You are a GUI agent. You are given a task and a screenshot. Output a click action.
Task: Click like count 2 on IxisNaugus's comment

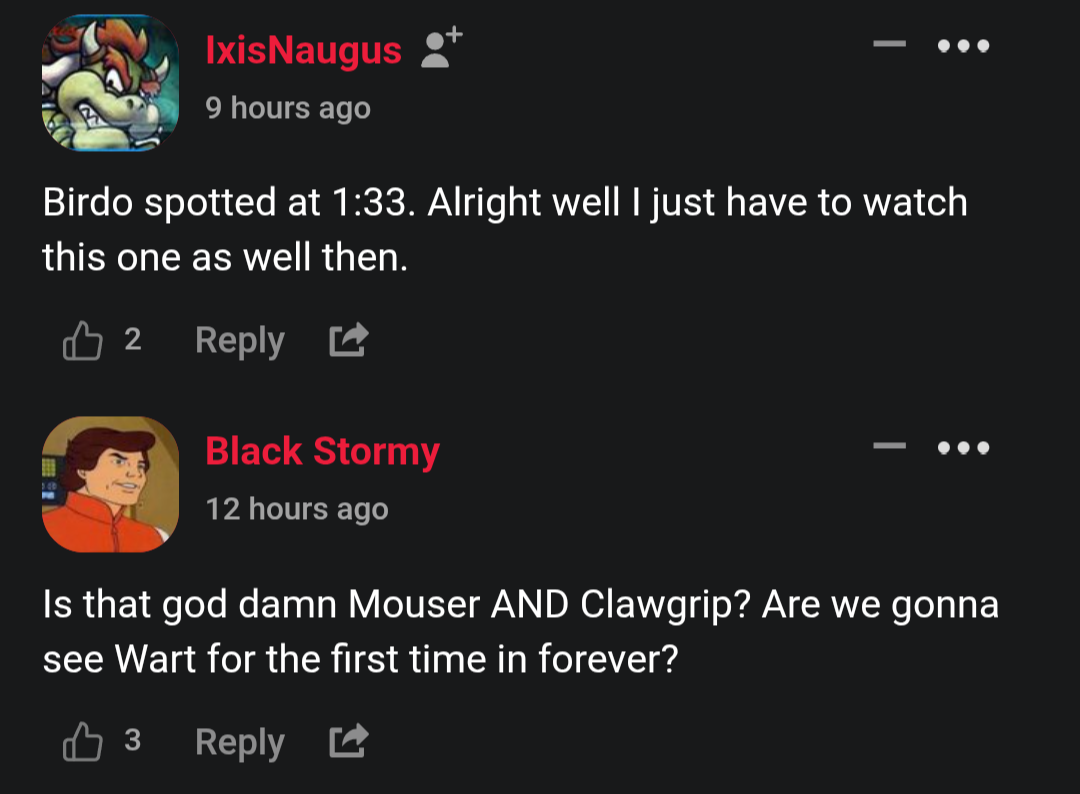tap(132, 340)
